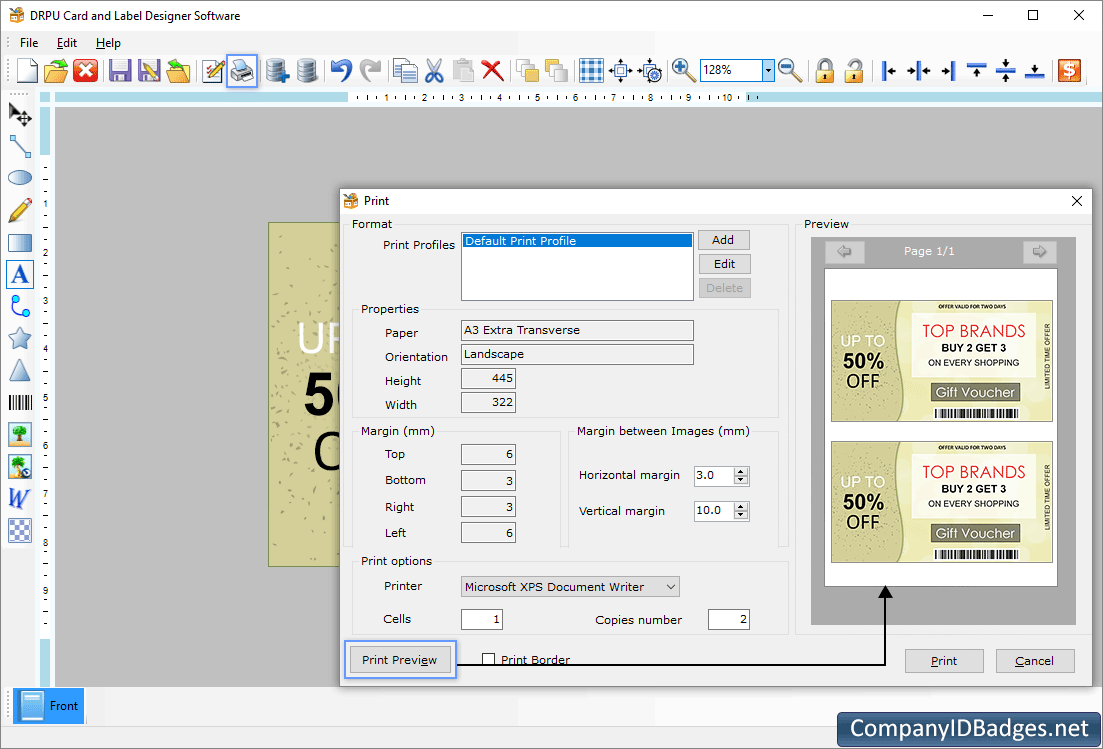Click the Bottom margin field
The height and width of the screenshot is (749, 1103).
point(488,480)
